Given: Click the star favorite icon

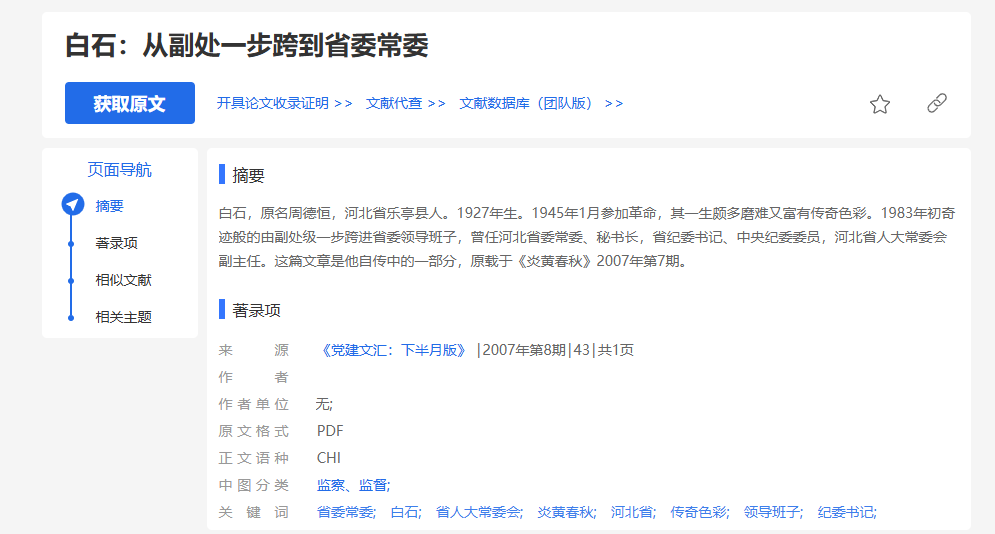Looking at the screenshot, I should (879, 104).
